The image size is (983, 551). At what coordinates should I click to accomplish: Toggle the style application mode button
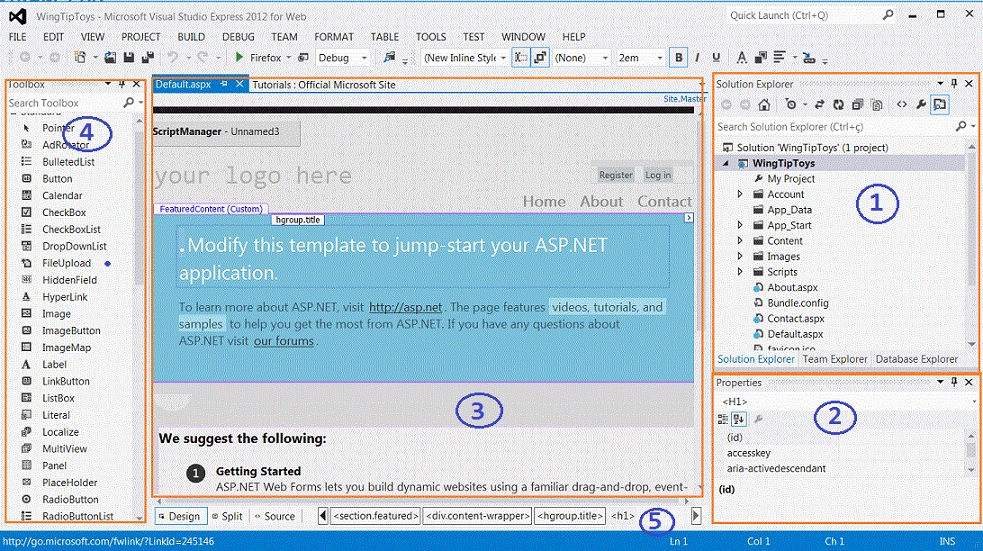[520, 58]
